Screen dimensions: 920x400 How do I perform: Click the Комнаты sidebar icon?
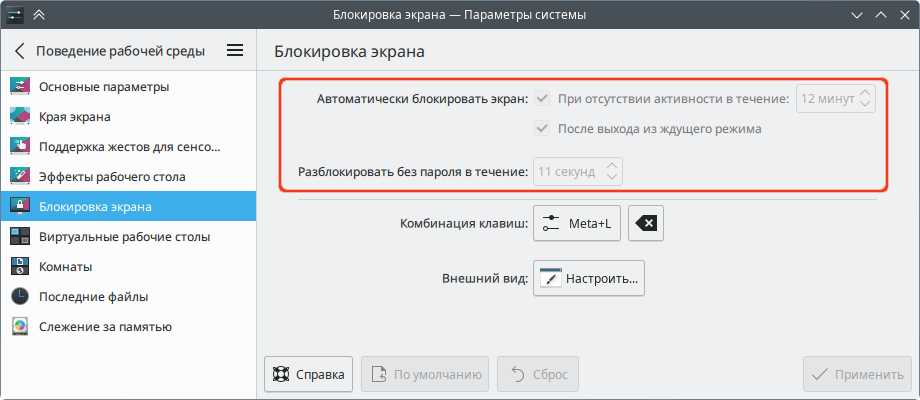[x=20, y=267]
